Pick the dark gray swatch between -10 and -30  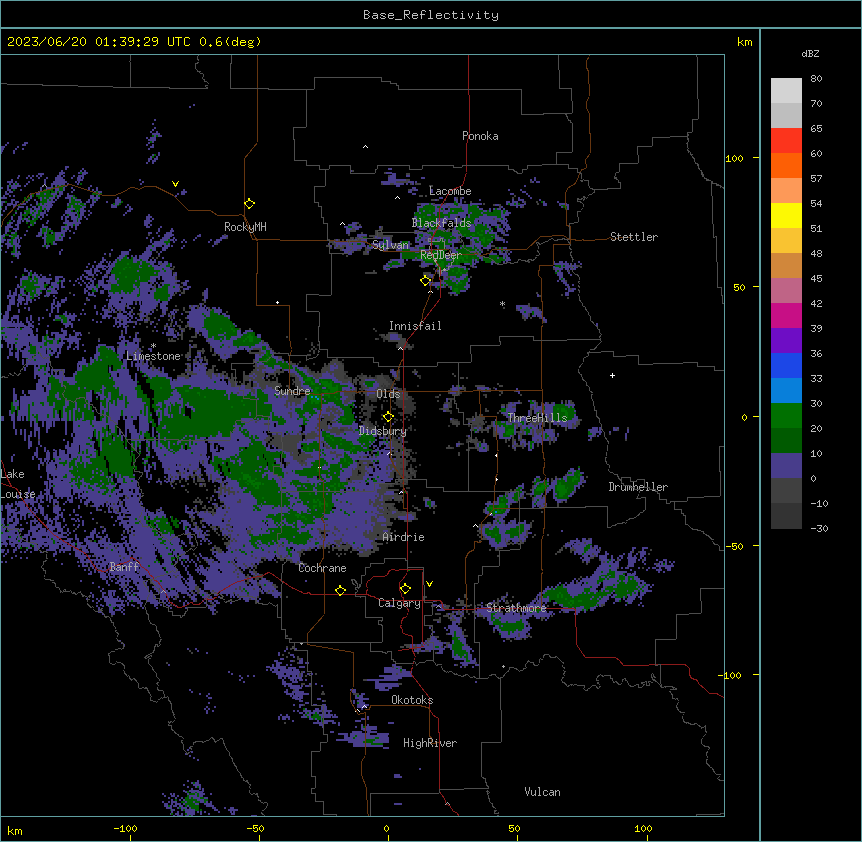pyautogui.click(x=786, y=516)
